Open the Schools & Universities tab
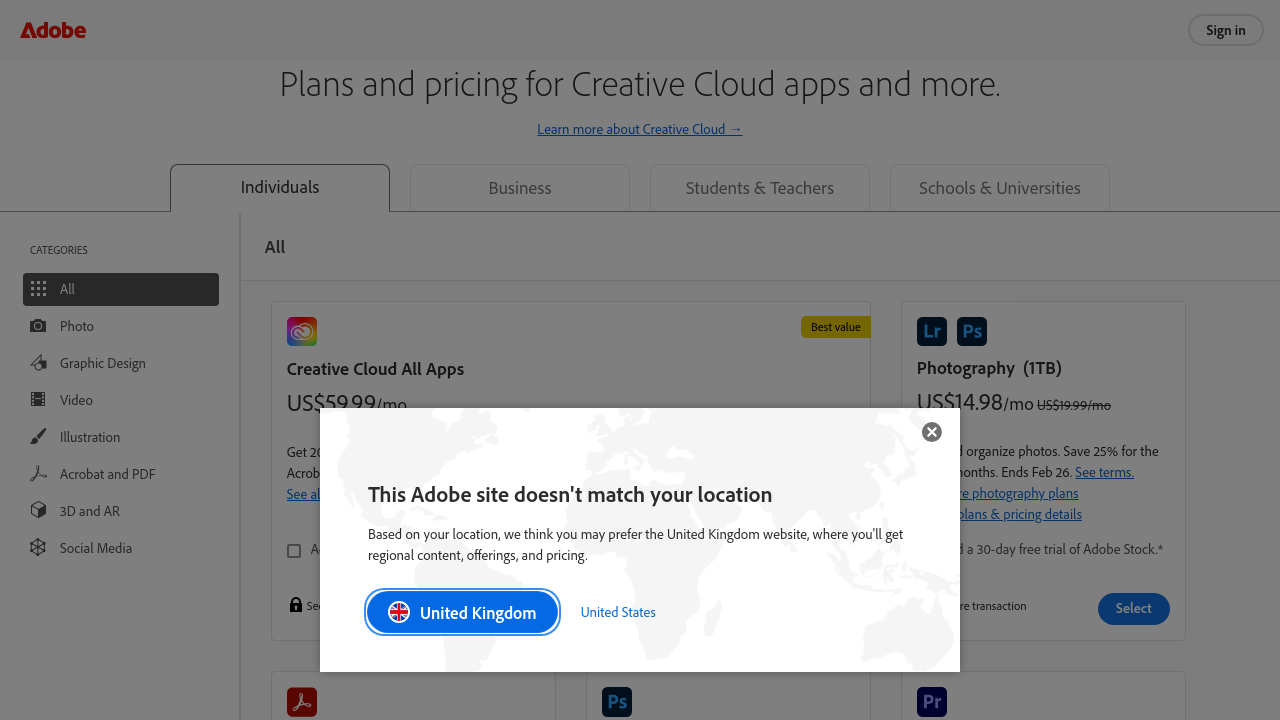 click(x=999, y=188)
